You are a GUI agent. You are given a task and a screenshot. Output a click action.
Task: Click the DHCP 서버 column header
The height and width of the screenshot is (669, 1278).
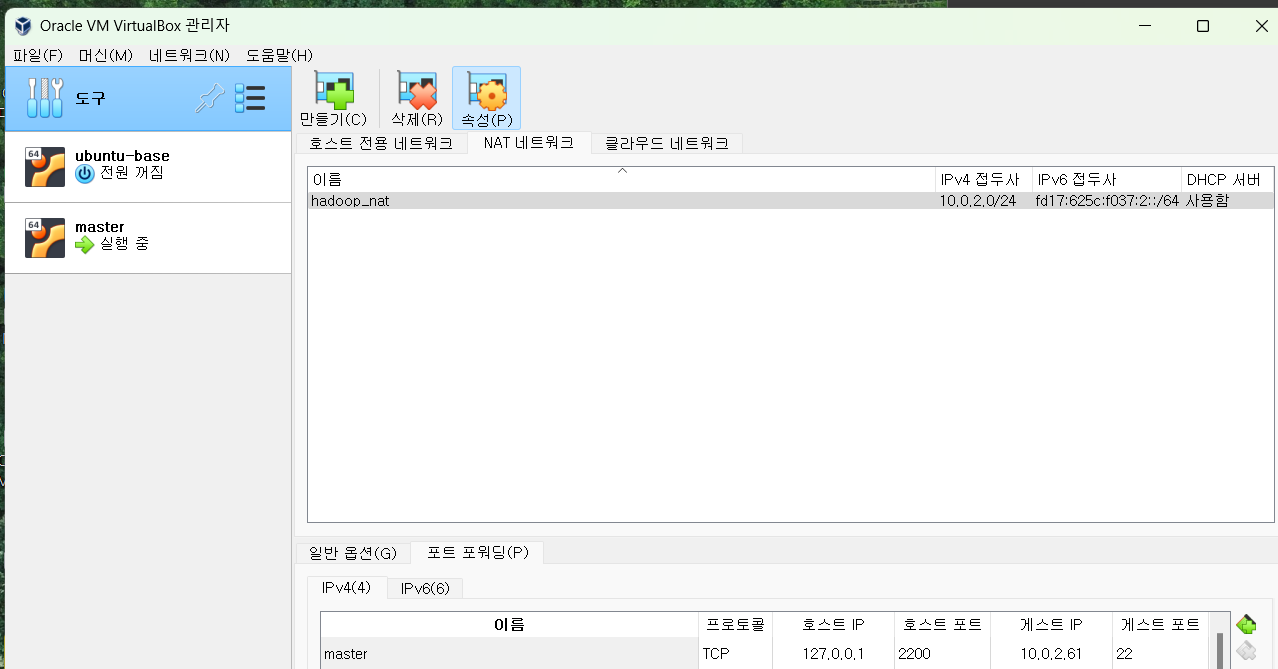[x=1227, y=180]
